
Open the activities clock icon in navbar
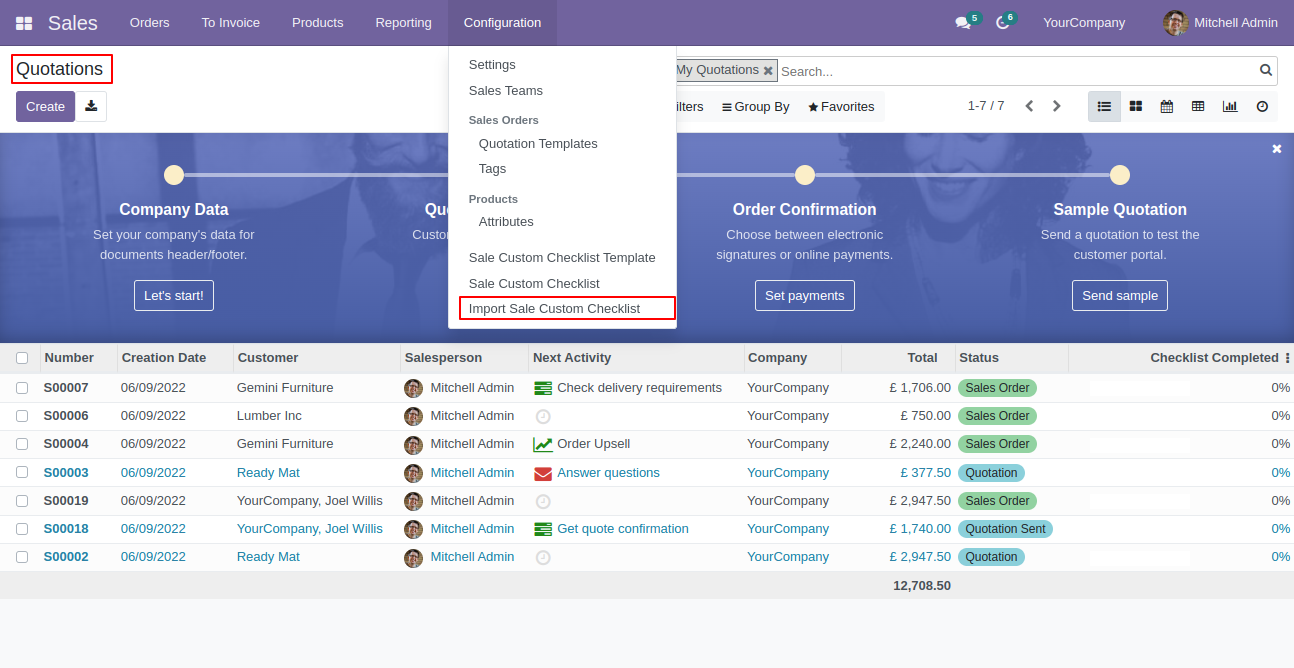point(1002,23)
